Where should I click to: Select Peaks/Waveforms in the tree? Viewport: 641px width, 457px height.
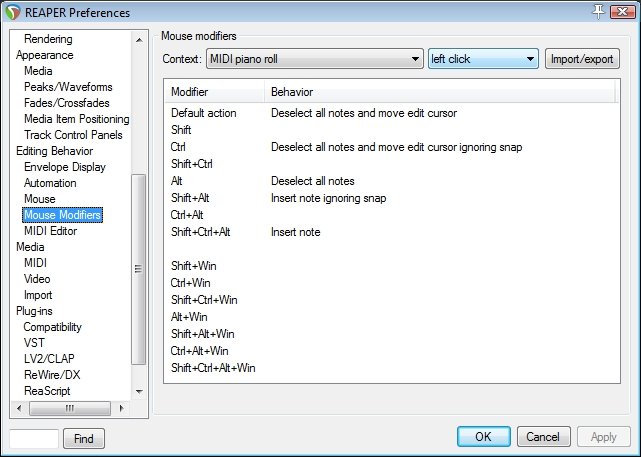(68, 87)
